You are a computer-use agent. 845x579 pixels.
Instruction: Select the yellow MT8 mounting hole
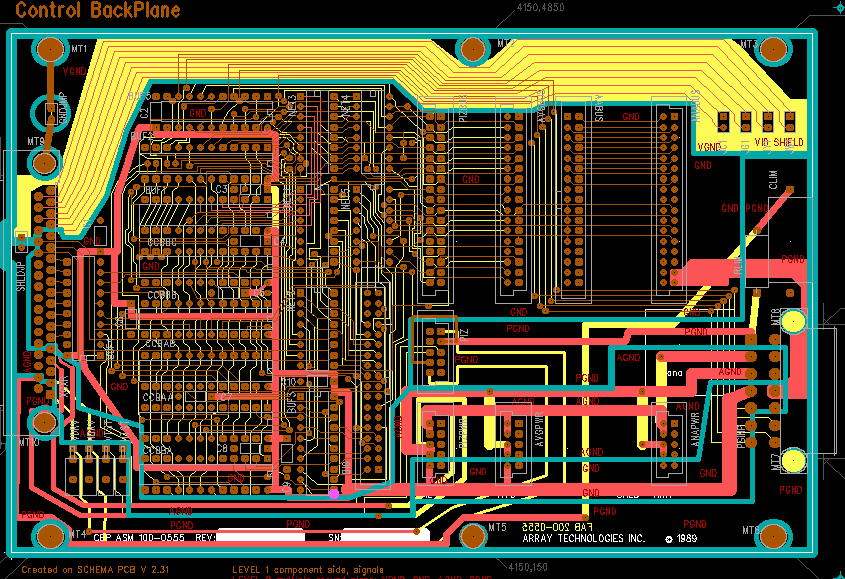793,321
